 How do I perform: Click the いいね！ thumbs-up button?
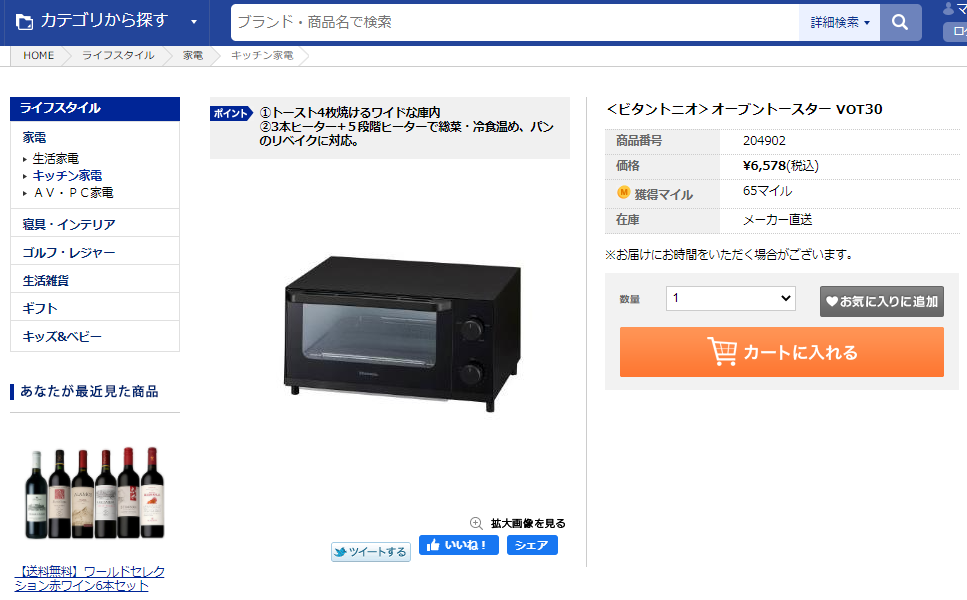[x=458, y=545]
